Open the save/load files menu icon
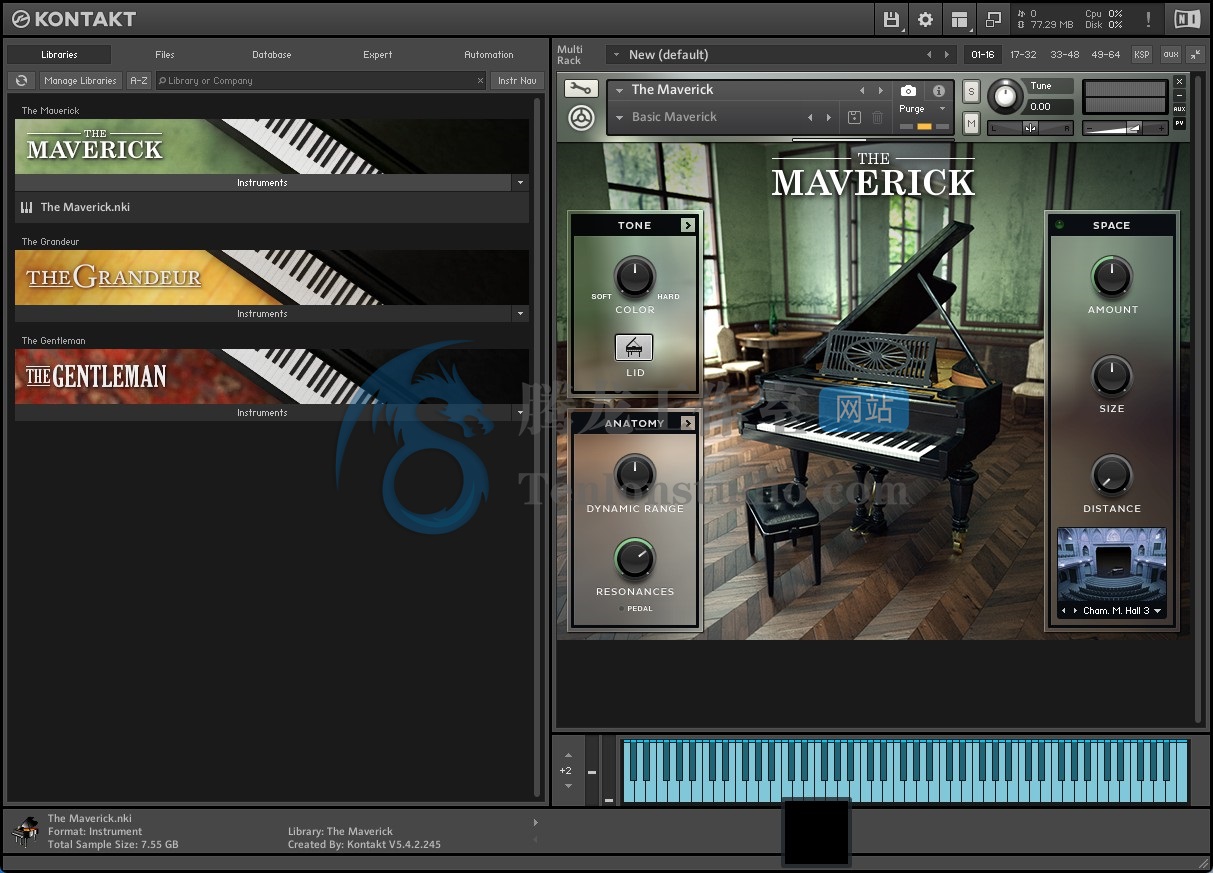Screen dimensions: 1213x873 [891, 19]
